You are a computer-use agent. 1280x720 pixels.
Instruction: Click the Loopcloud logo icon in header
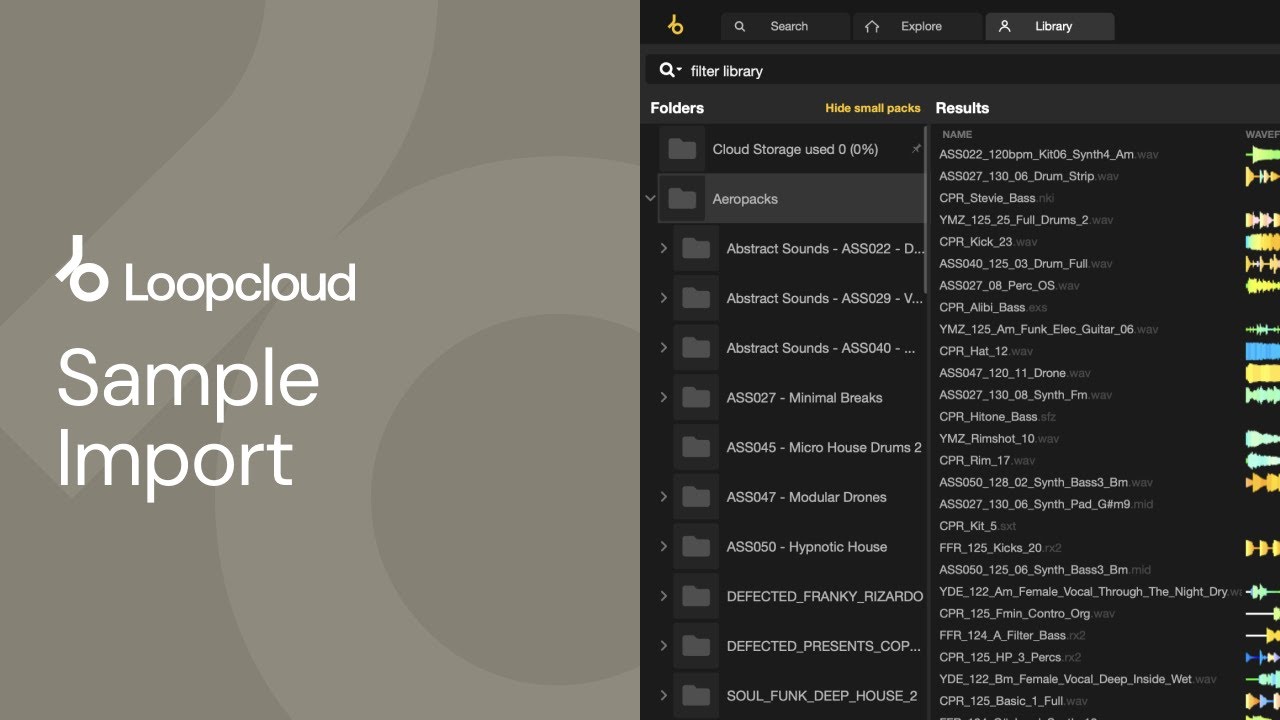(x=675, y=26)
